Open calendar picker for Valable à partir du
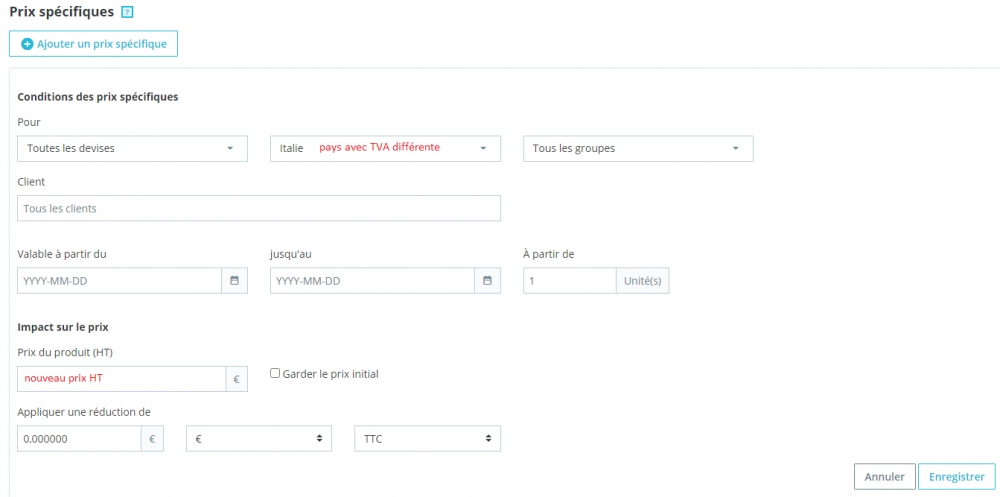This screenshot has height=497, width=1000. click(x=234, y=281)
